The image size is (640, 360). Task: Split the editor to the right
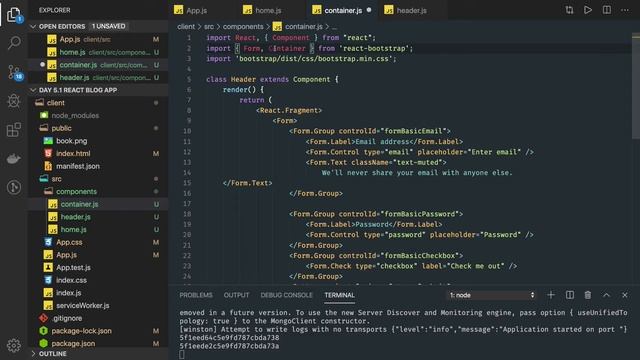[x=607, y=10]
